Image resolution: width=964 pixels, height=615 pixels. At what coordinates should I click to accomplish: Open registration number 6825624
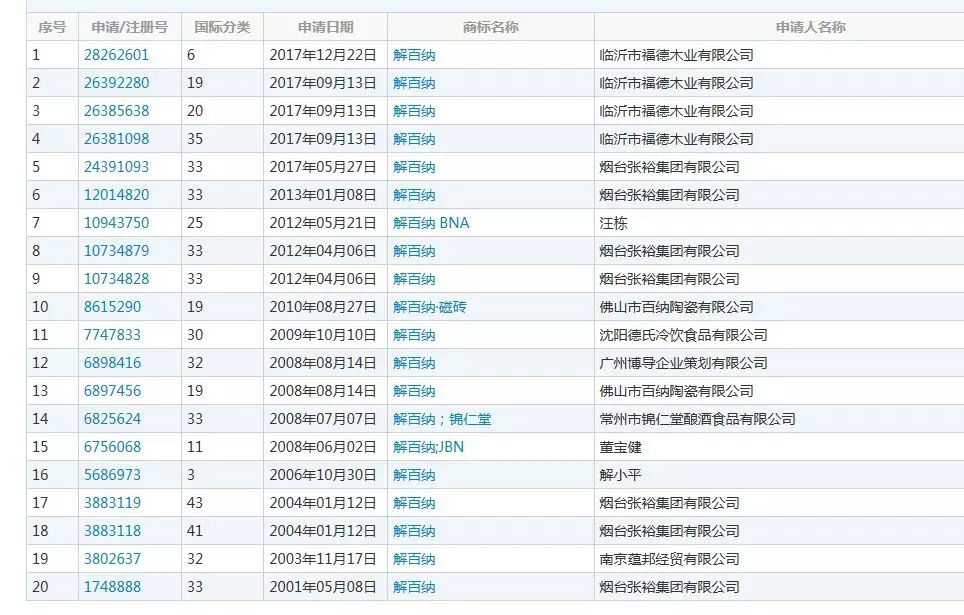tap(113, 419)
